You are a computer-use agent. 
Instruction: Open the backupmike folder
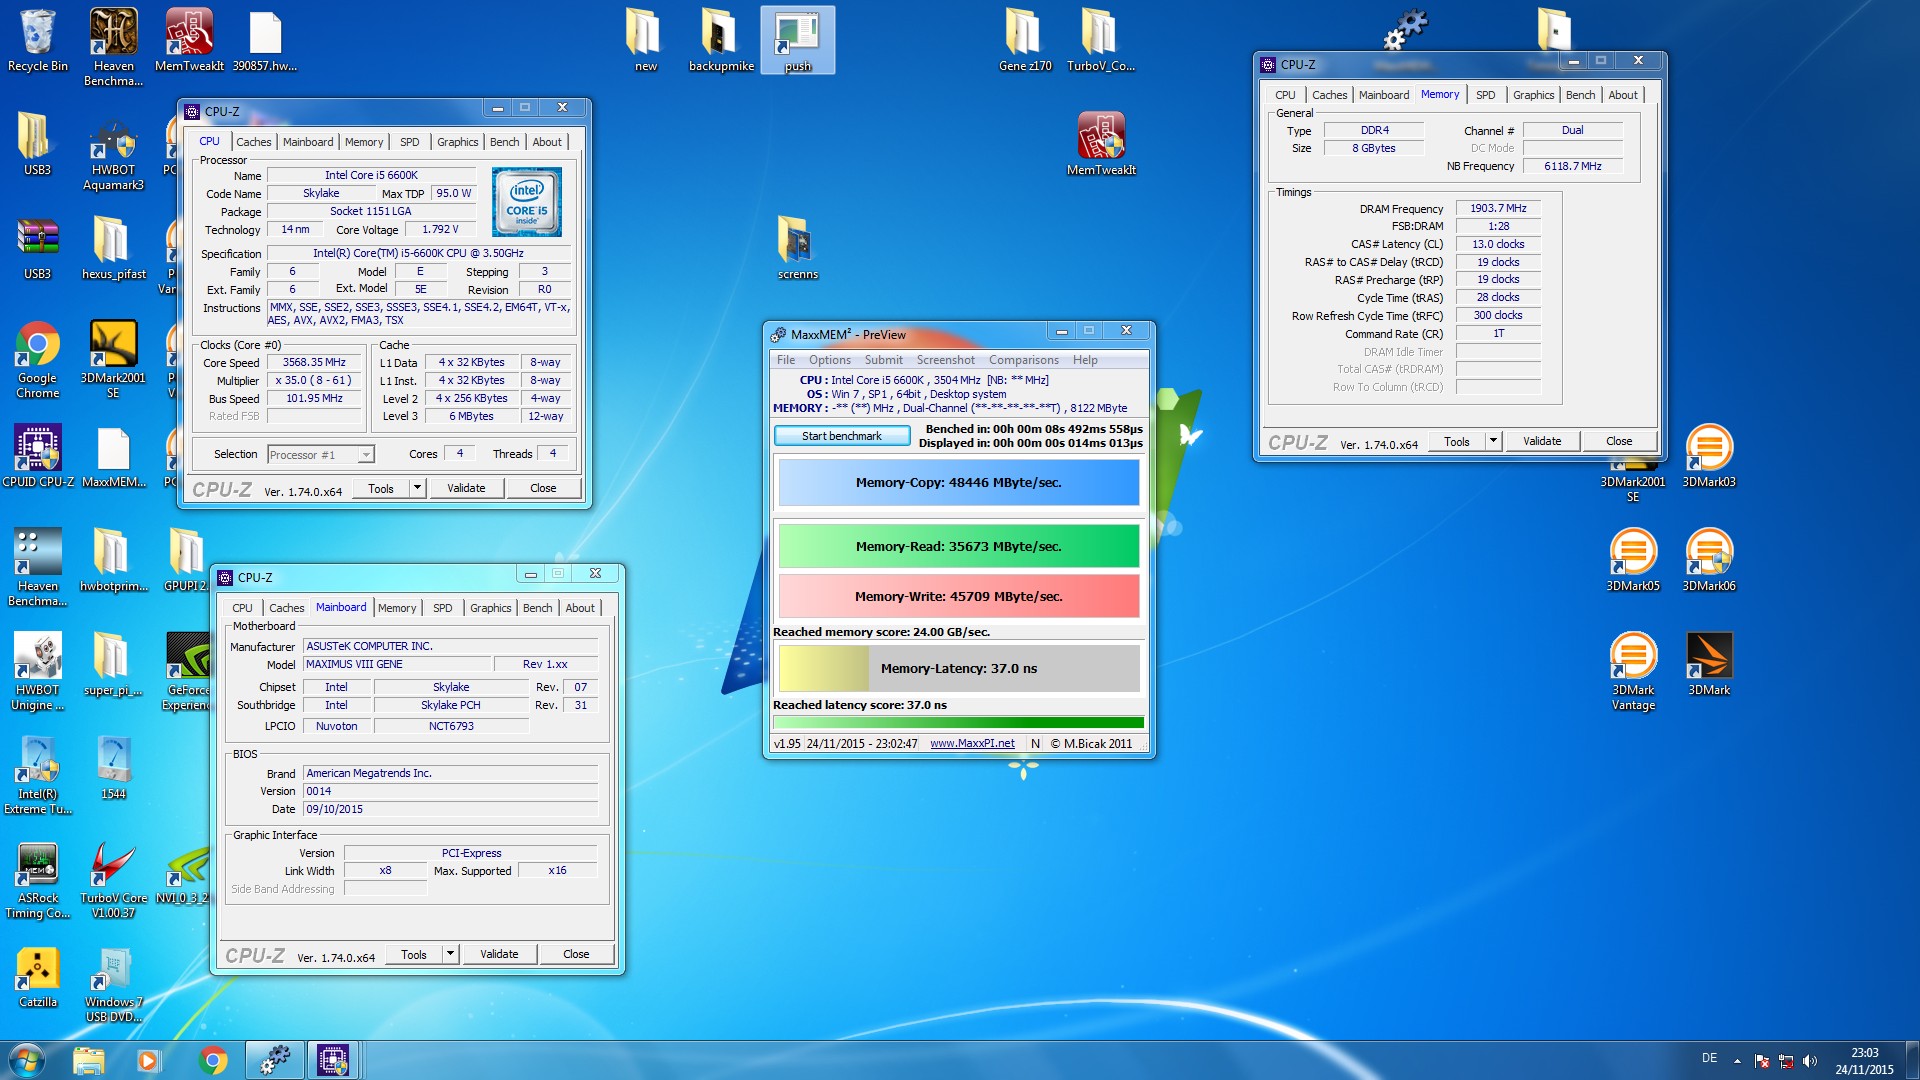[x=721, y=40]
